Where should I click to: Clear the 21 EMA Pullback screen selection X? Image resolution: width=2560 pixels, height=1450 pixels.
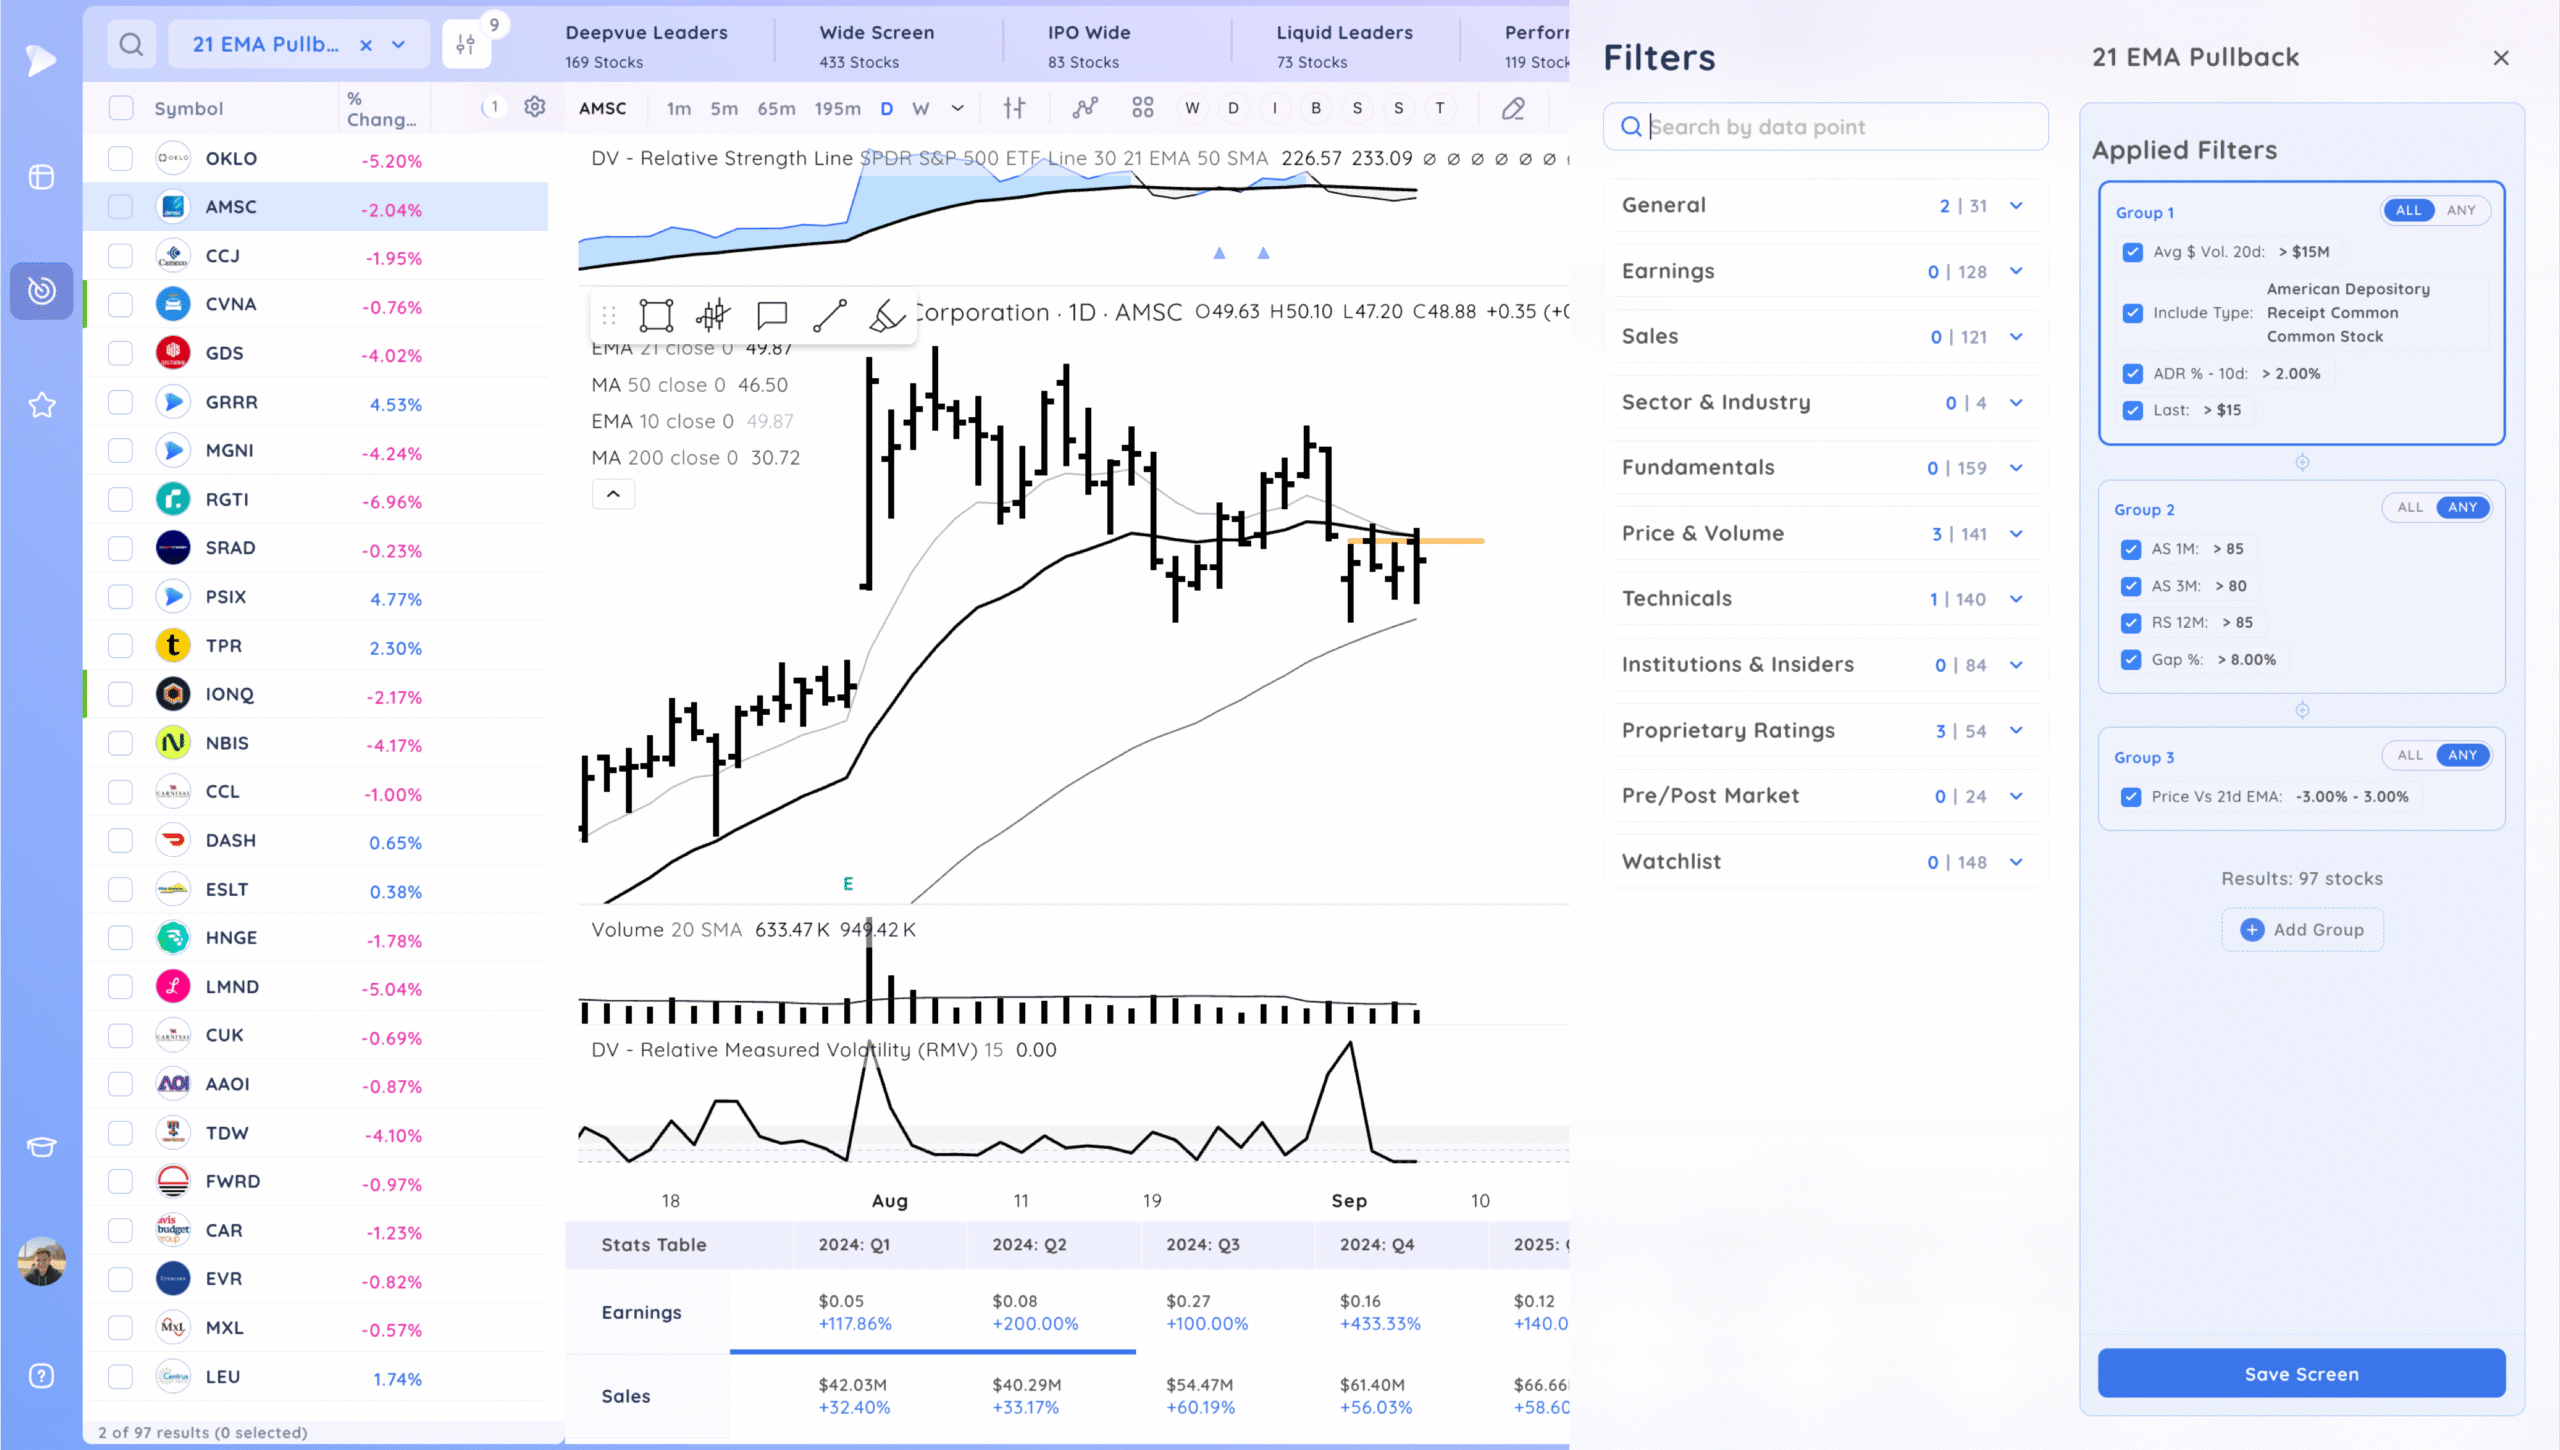pyautogui.click(x=366, y=45)
